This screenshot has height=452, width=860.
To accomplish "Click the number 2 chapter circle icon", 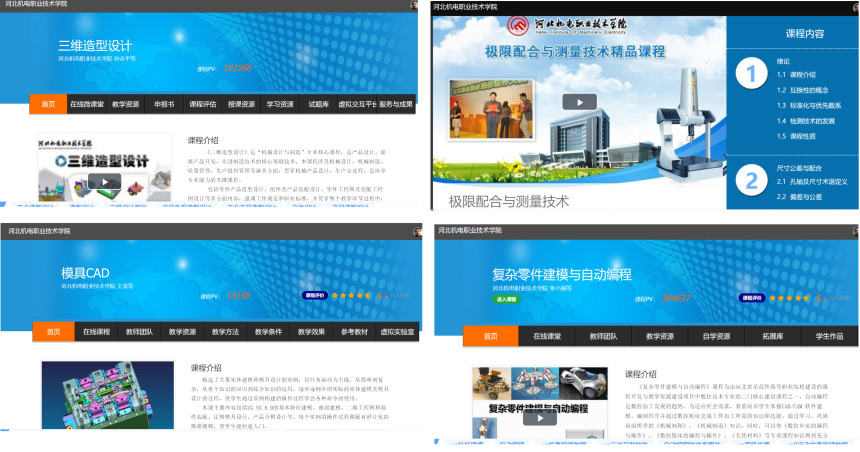I will (x=751, y=180).
